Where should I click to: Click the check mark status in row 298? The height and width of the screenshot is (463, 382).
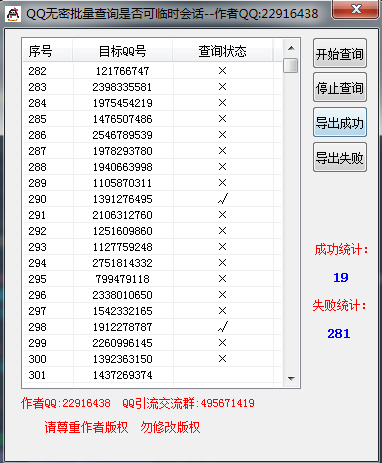223,327
